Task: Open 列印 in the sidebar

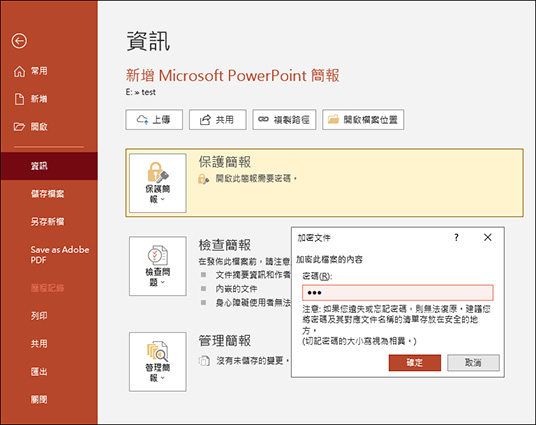Action: point(39,315)
